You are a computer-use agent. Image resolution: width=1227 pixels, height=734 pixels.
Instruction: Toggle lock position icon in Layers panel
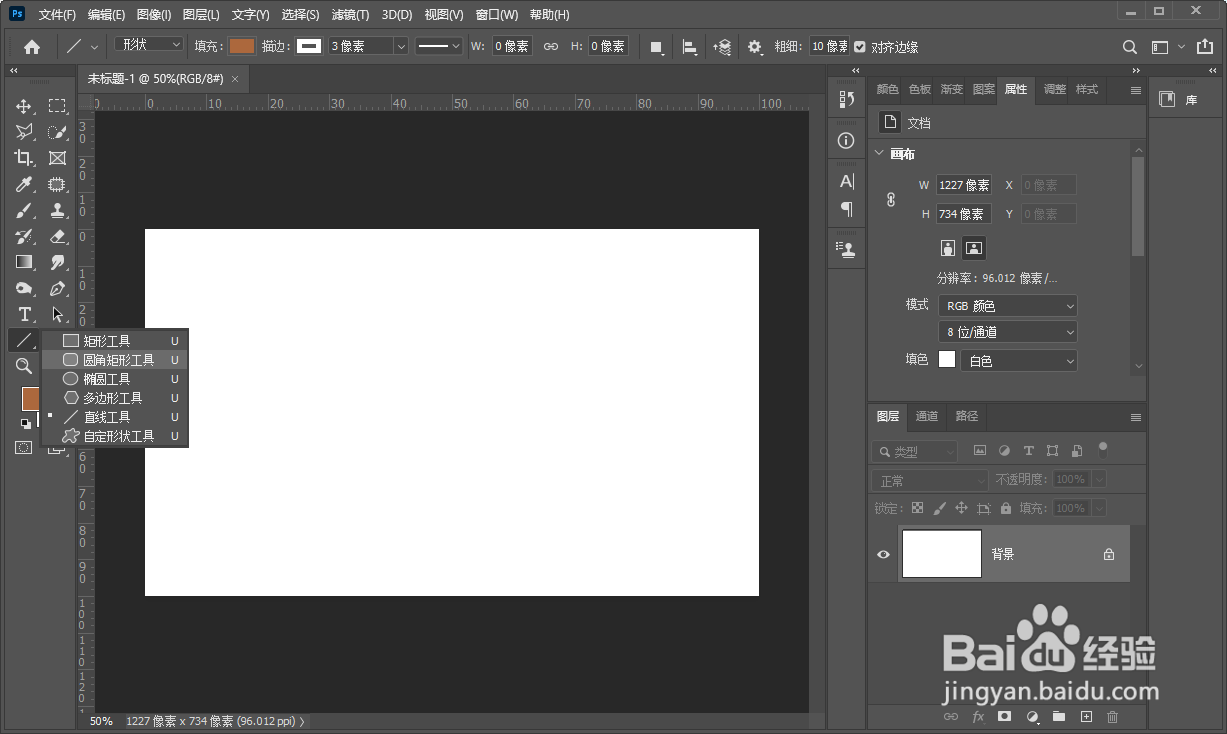point(961,508)
